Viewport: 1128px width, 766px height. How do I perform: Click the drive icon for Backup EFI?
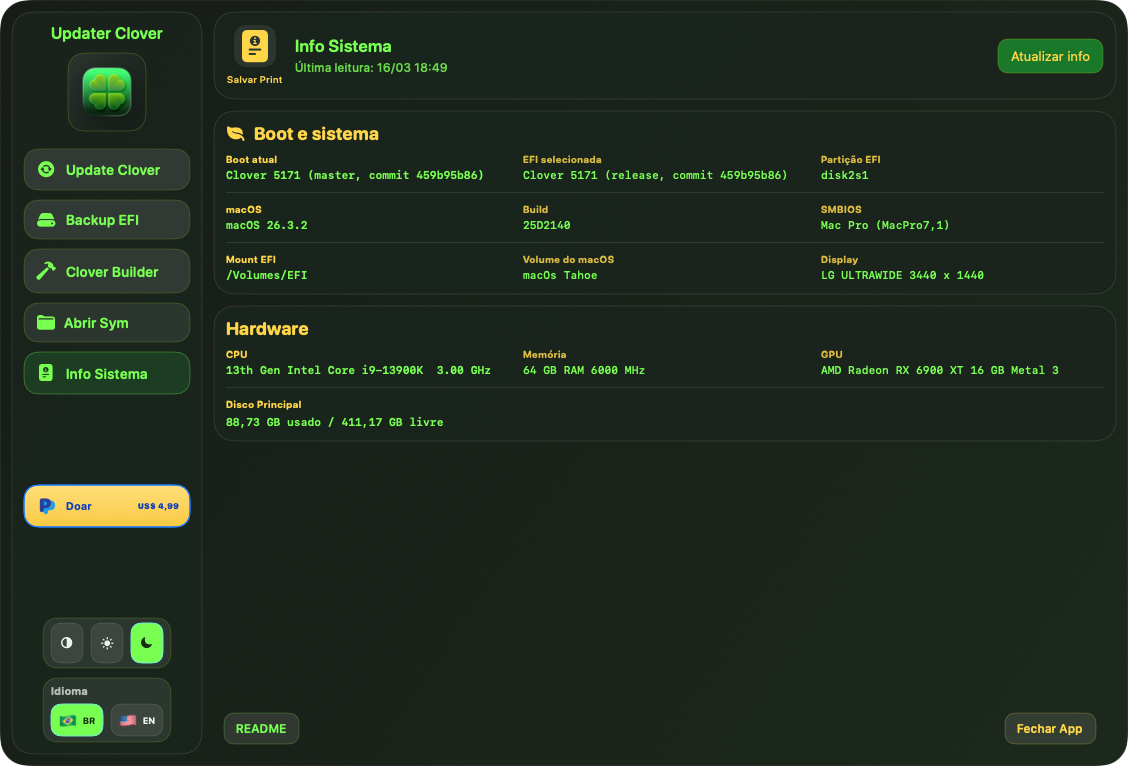point(46,220)
